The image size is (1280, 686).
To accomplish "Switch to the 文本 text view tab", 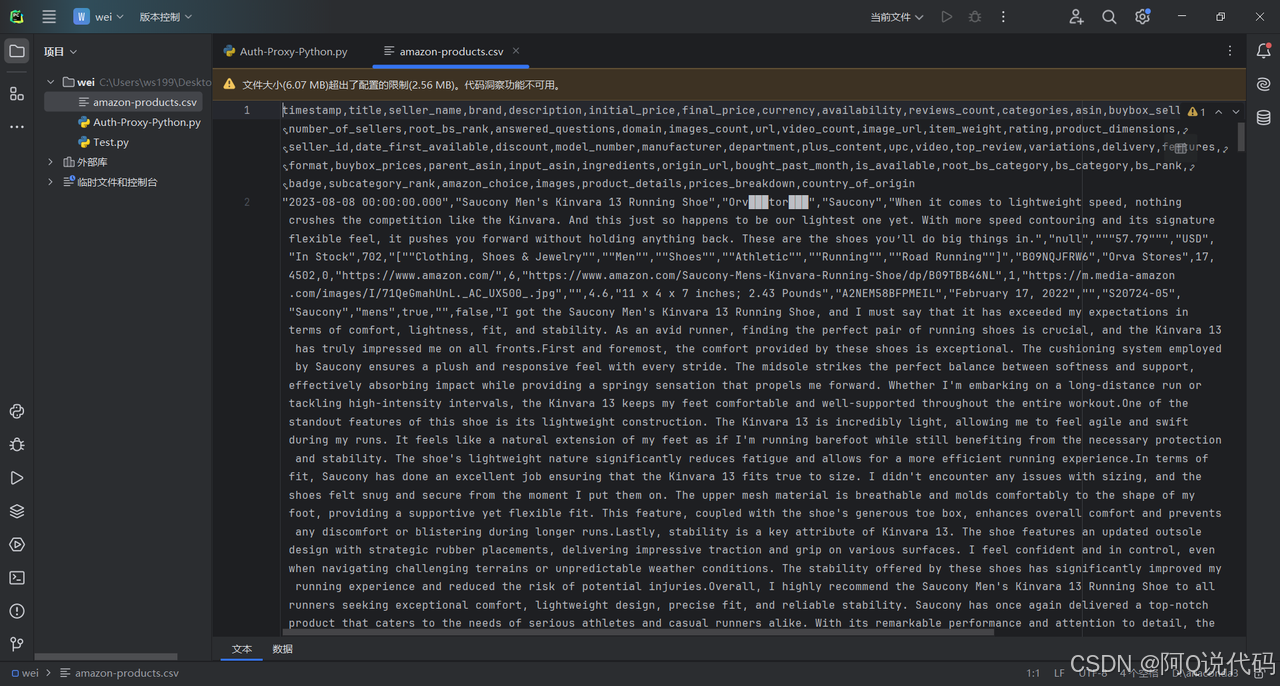I will click(242, 649).
